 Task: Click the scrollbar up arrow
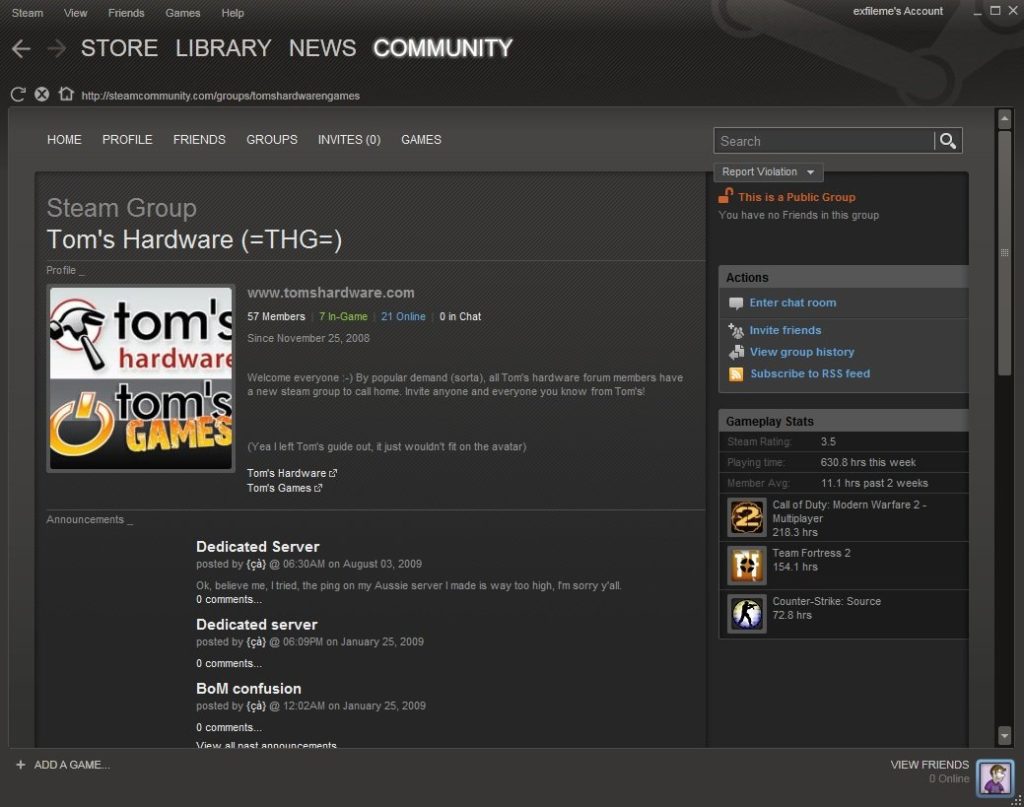coord(1004,119)
